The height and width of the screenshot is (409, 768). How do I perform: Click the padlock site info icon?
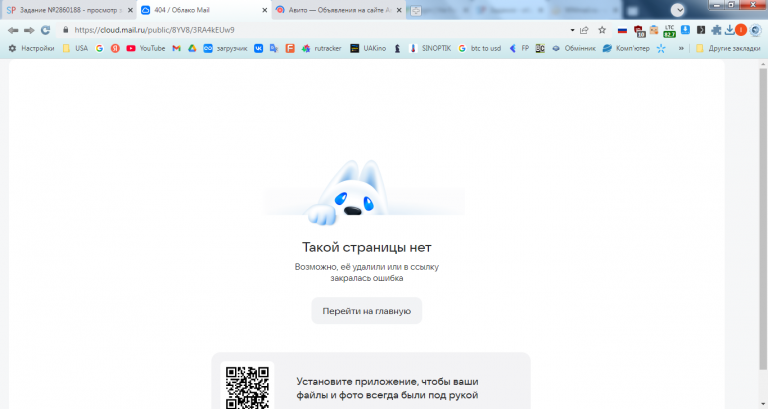pos(66,30)
